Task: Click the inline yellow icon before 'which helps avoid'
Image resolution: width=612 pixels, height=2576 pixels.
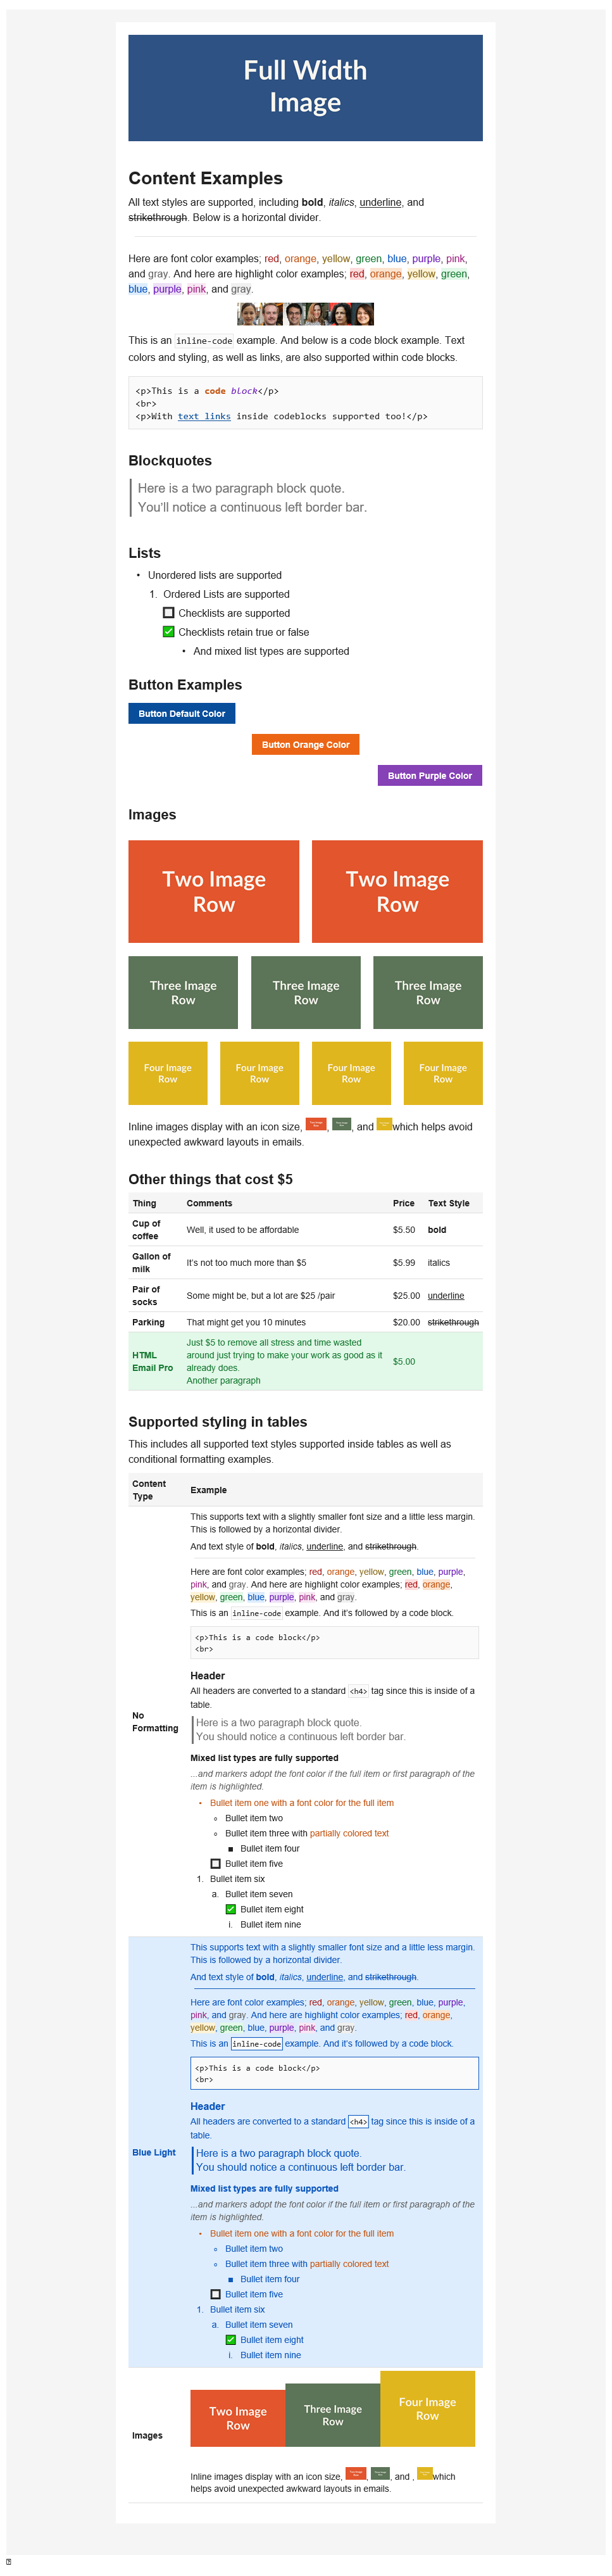Action: (384, 1124)
